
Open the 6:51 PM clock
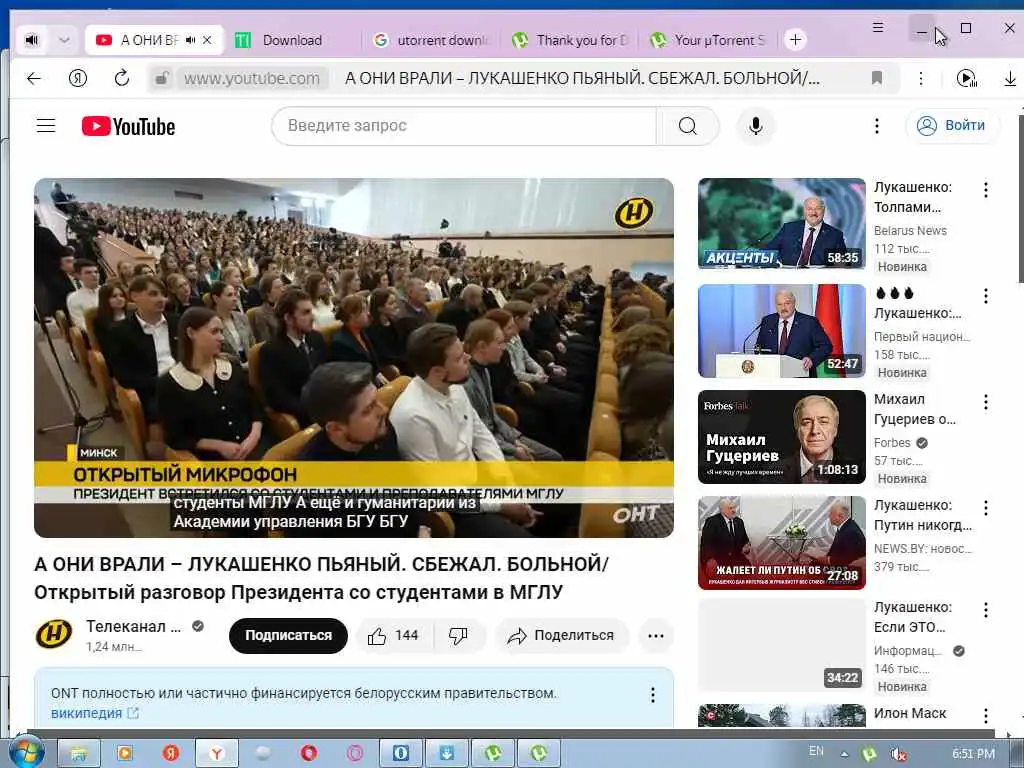[x=973, y=754]
